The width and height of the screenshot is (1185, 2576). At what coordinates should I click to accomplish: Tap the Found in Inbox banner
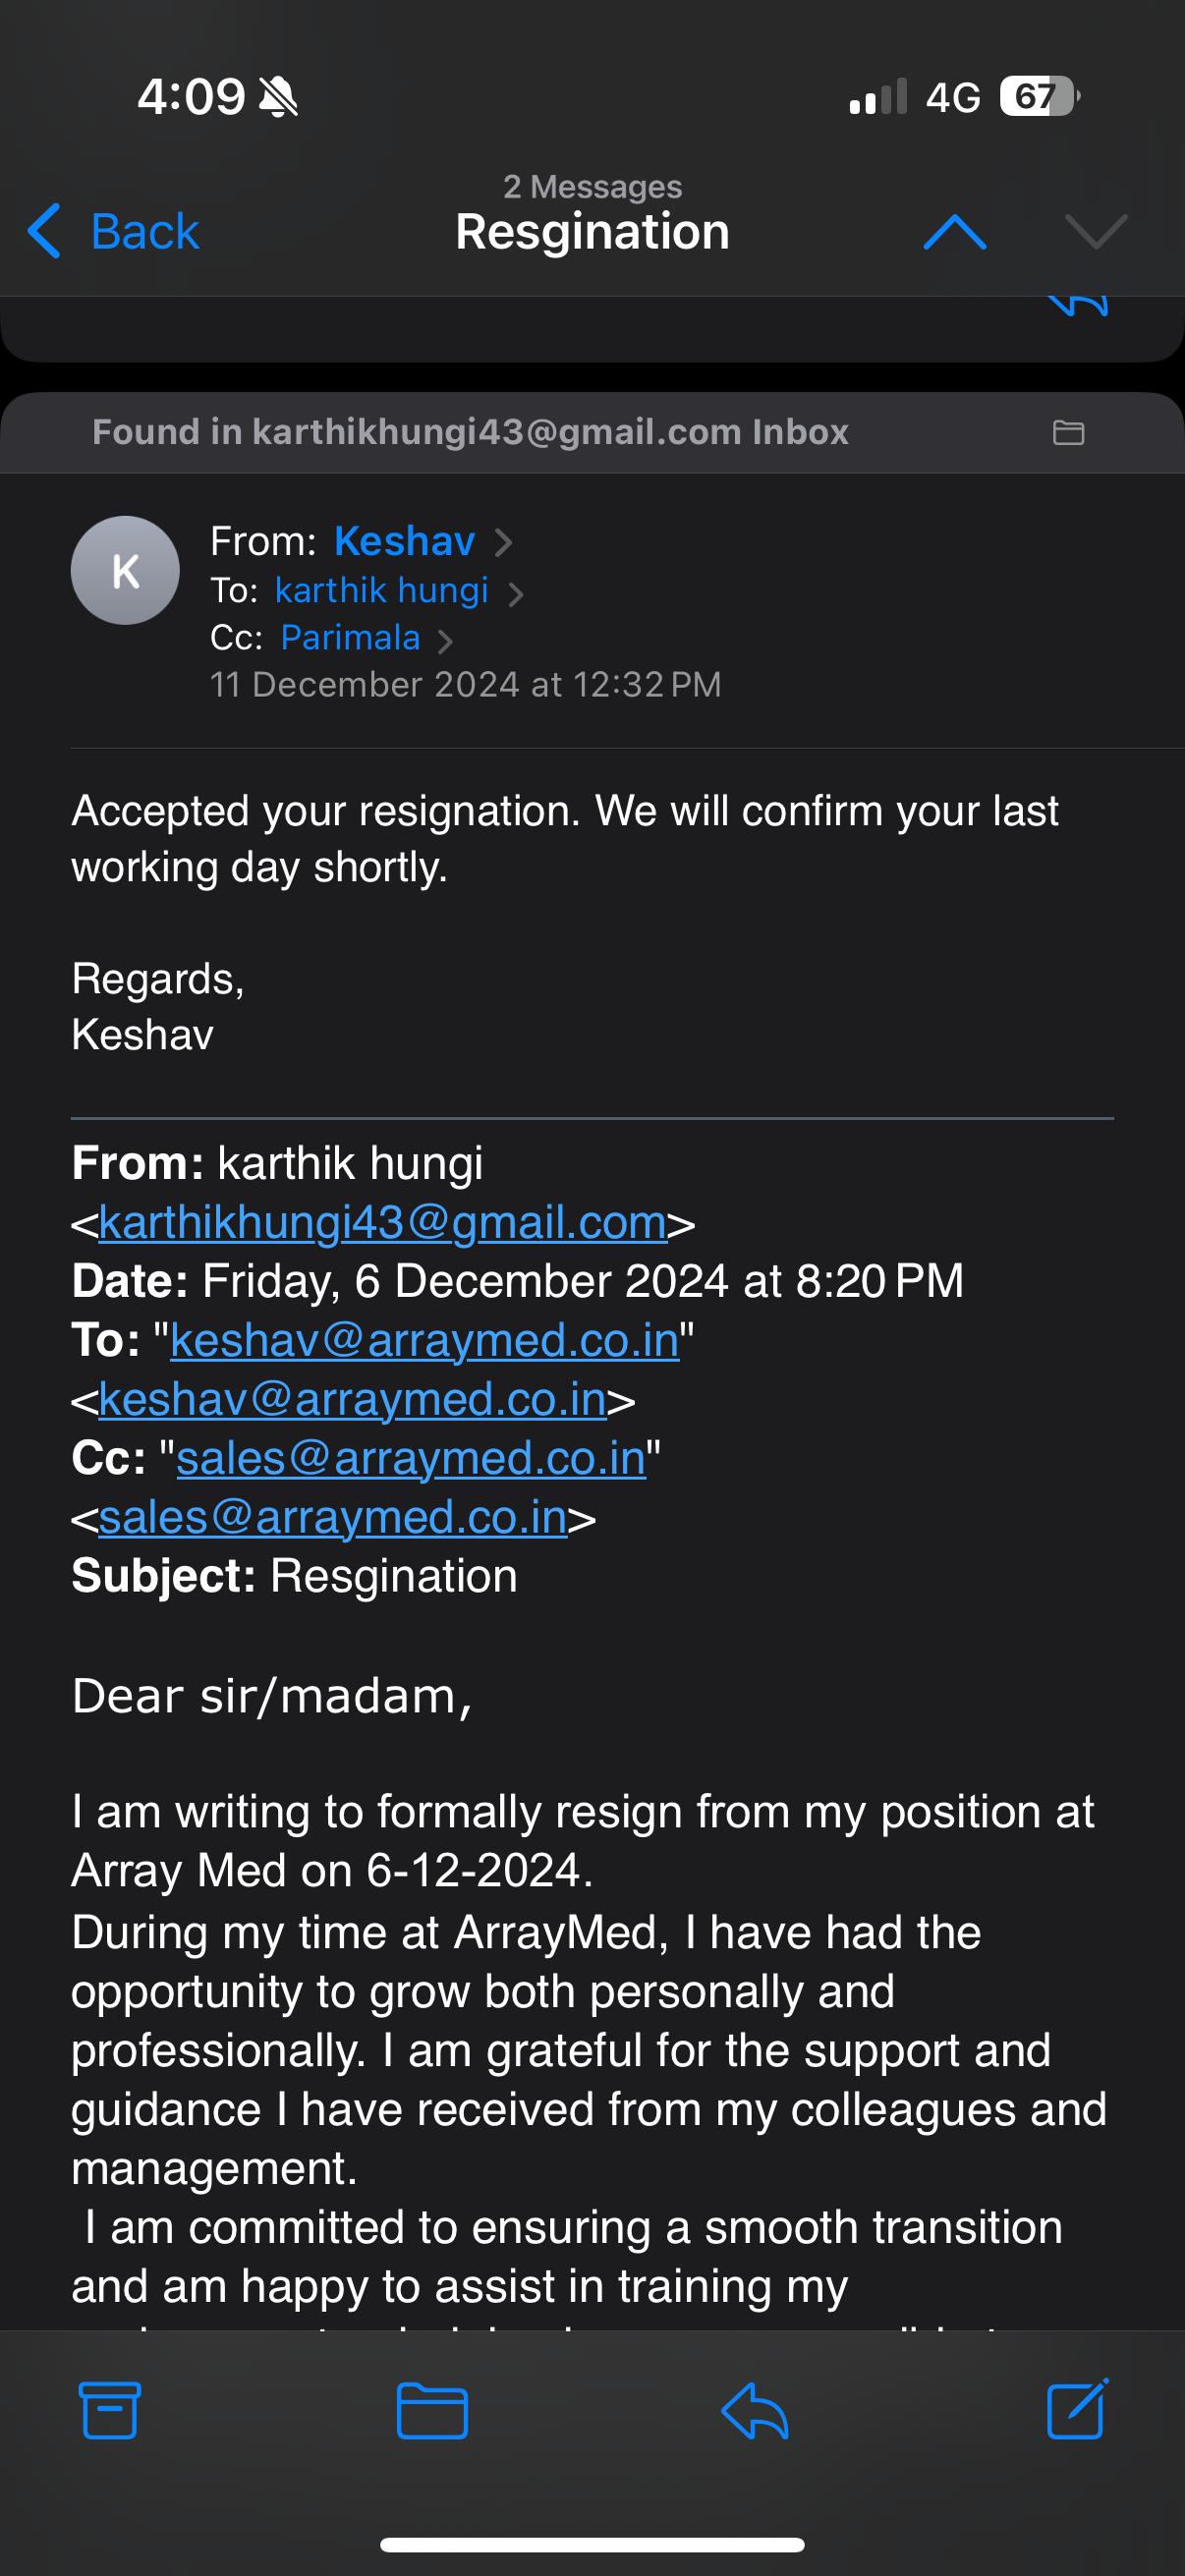(x=470, y=432)
